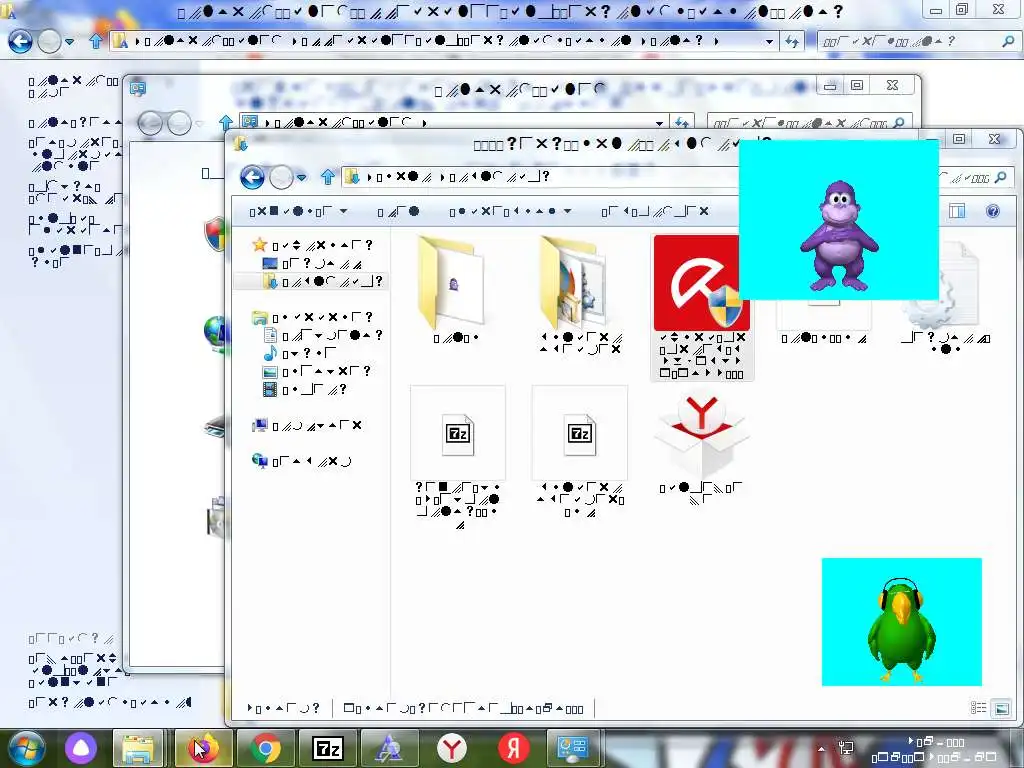
Task: Open recent pages dropdown in front window
Action: [302, 177]
